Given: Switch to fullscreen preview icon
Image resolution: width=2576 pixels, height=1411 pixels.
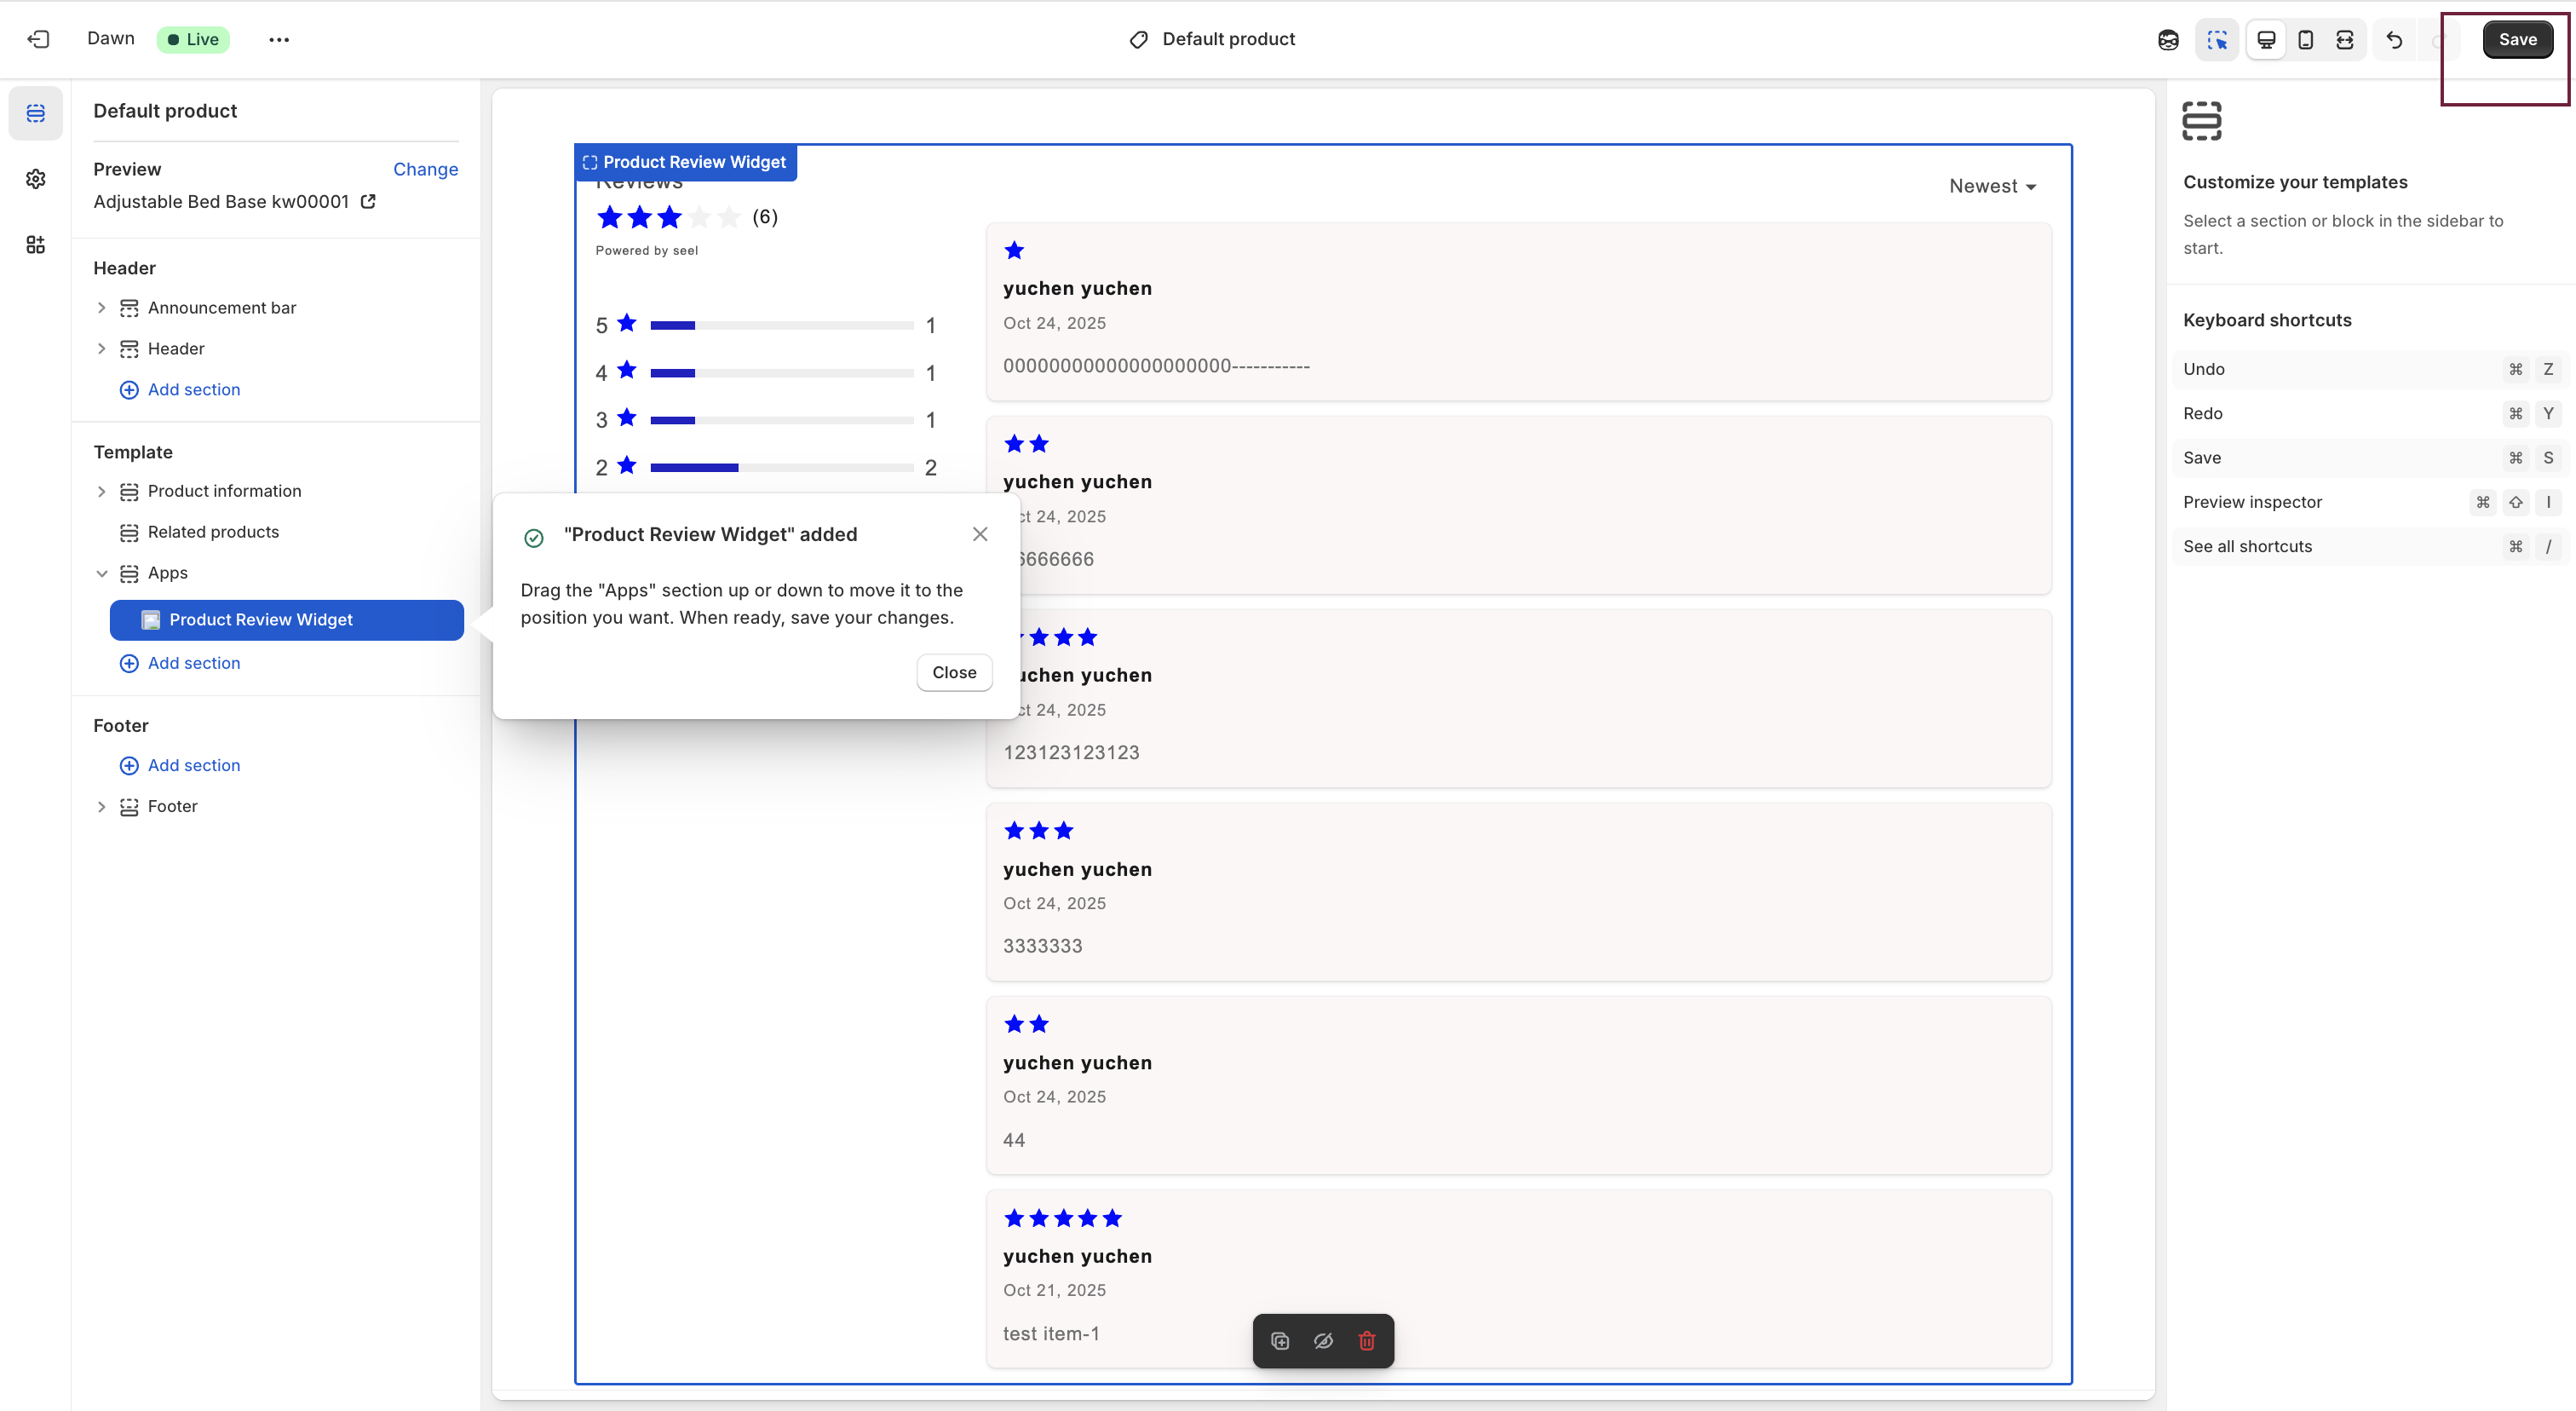Looking at the screenshot, I should (x=2344, y=40).
